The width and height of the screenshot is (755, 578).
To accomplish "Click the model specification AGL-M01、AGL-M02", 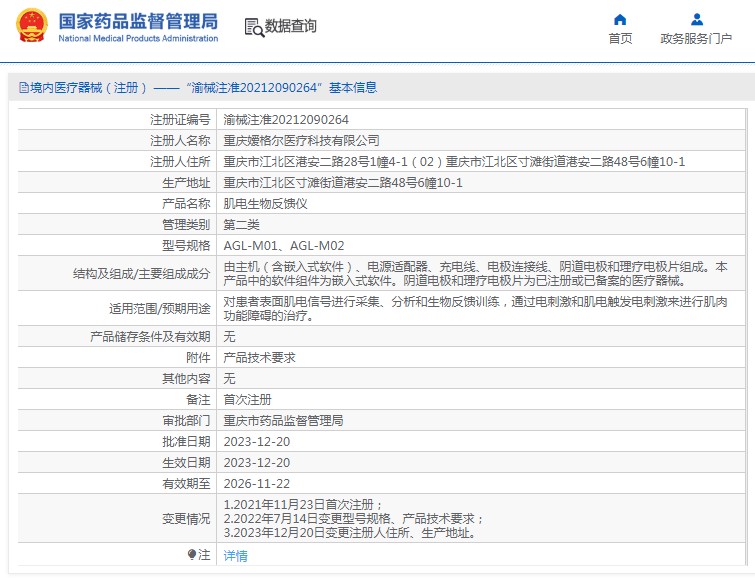I will tap(283, 245).
